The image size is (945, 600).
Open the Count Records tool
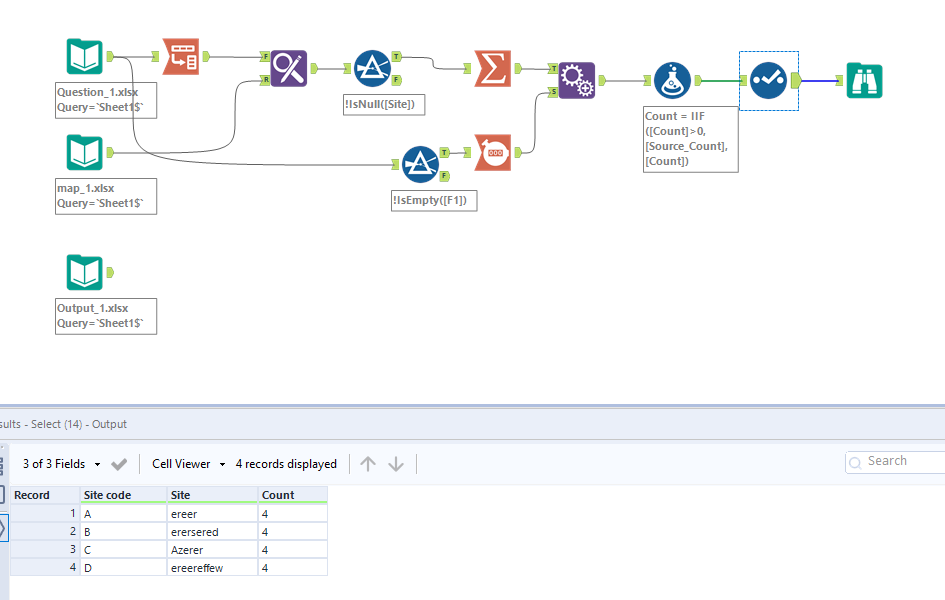tap(492, 152)
